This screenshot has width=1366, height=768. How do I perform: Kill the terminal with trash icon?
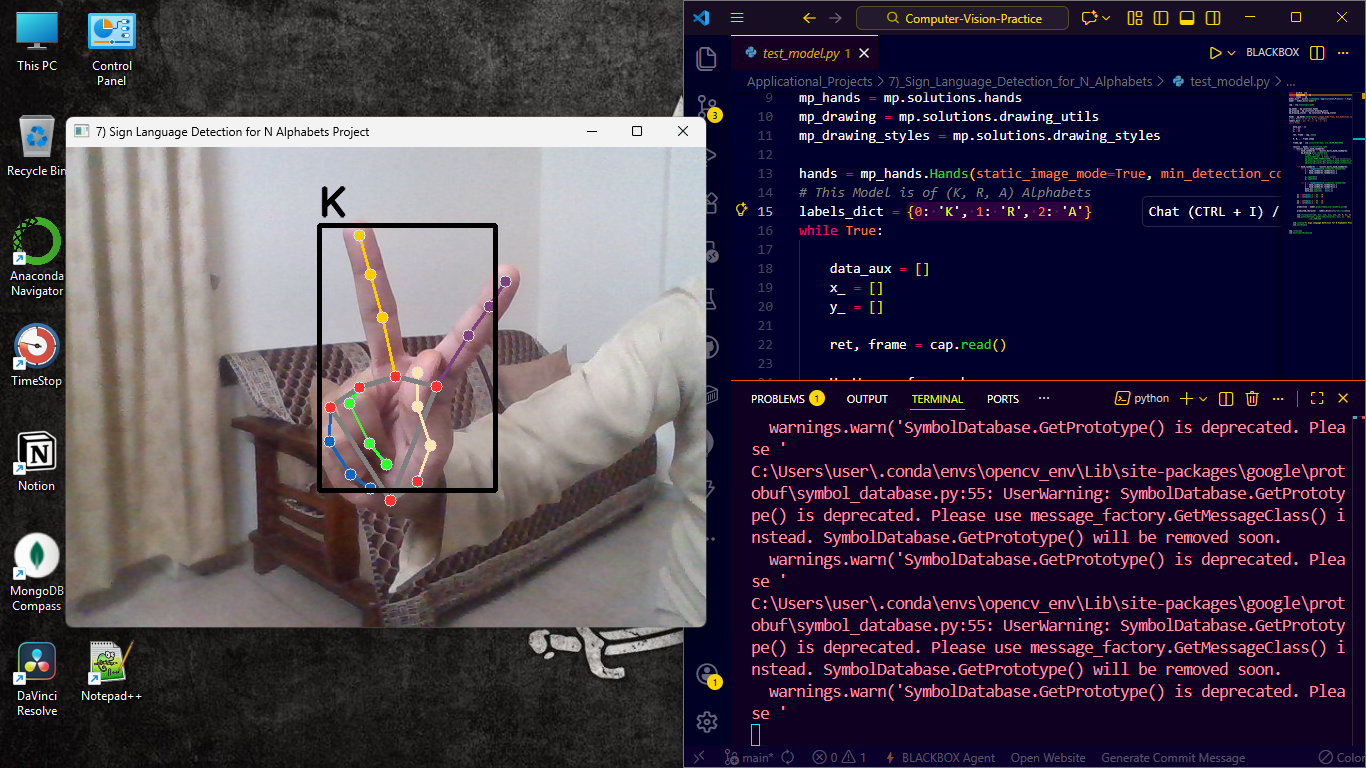click(x=1252, y=398)
